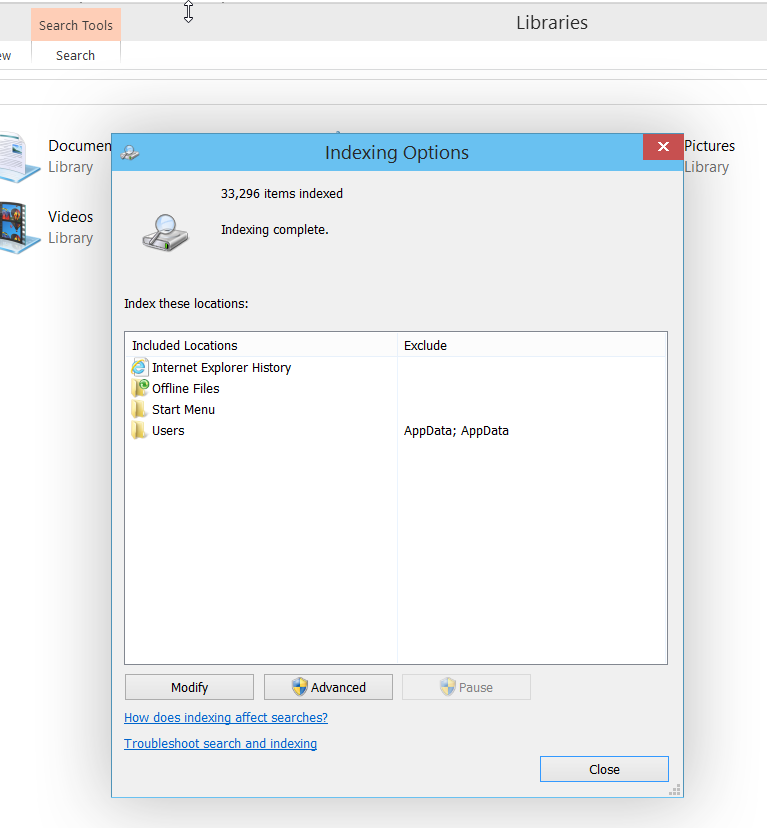Open the Videos library icon in Libraries

click(19, 228)
